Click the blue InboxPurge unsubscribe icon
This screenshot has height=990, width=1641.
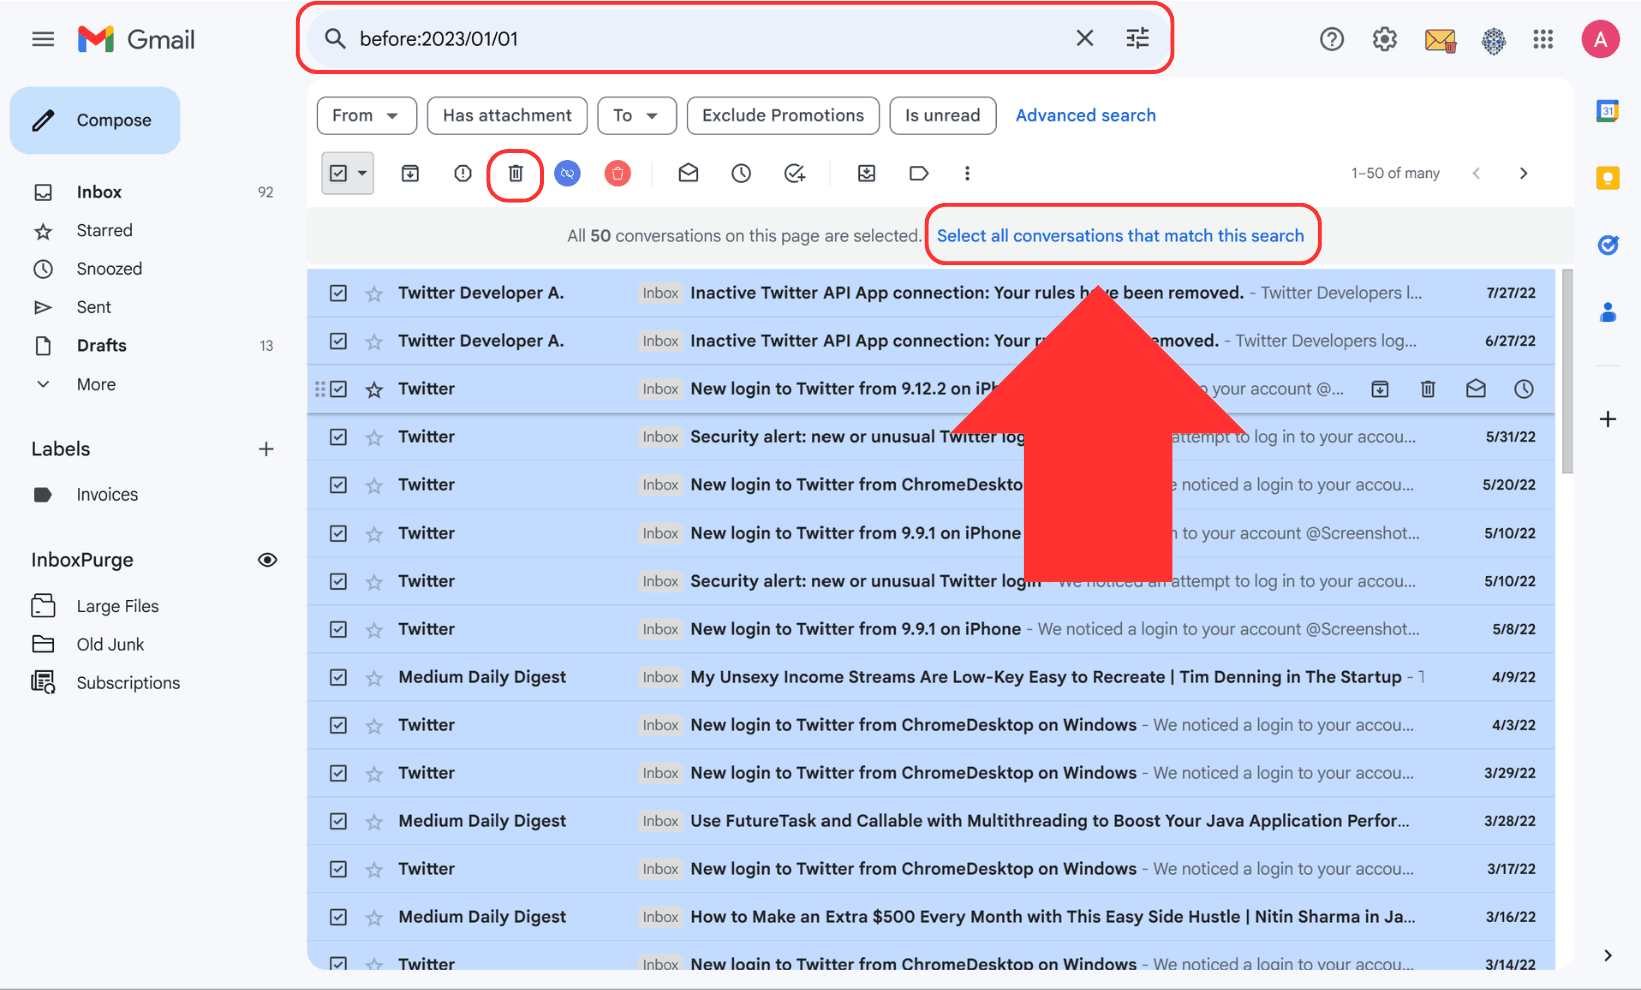coord(567,173)
